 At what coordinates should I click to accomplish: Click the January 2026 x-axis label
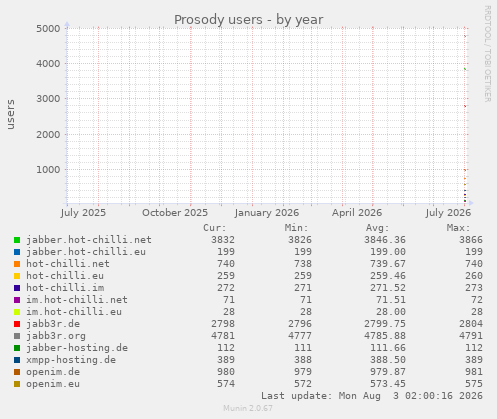tap(267, 213)
